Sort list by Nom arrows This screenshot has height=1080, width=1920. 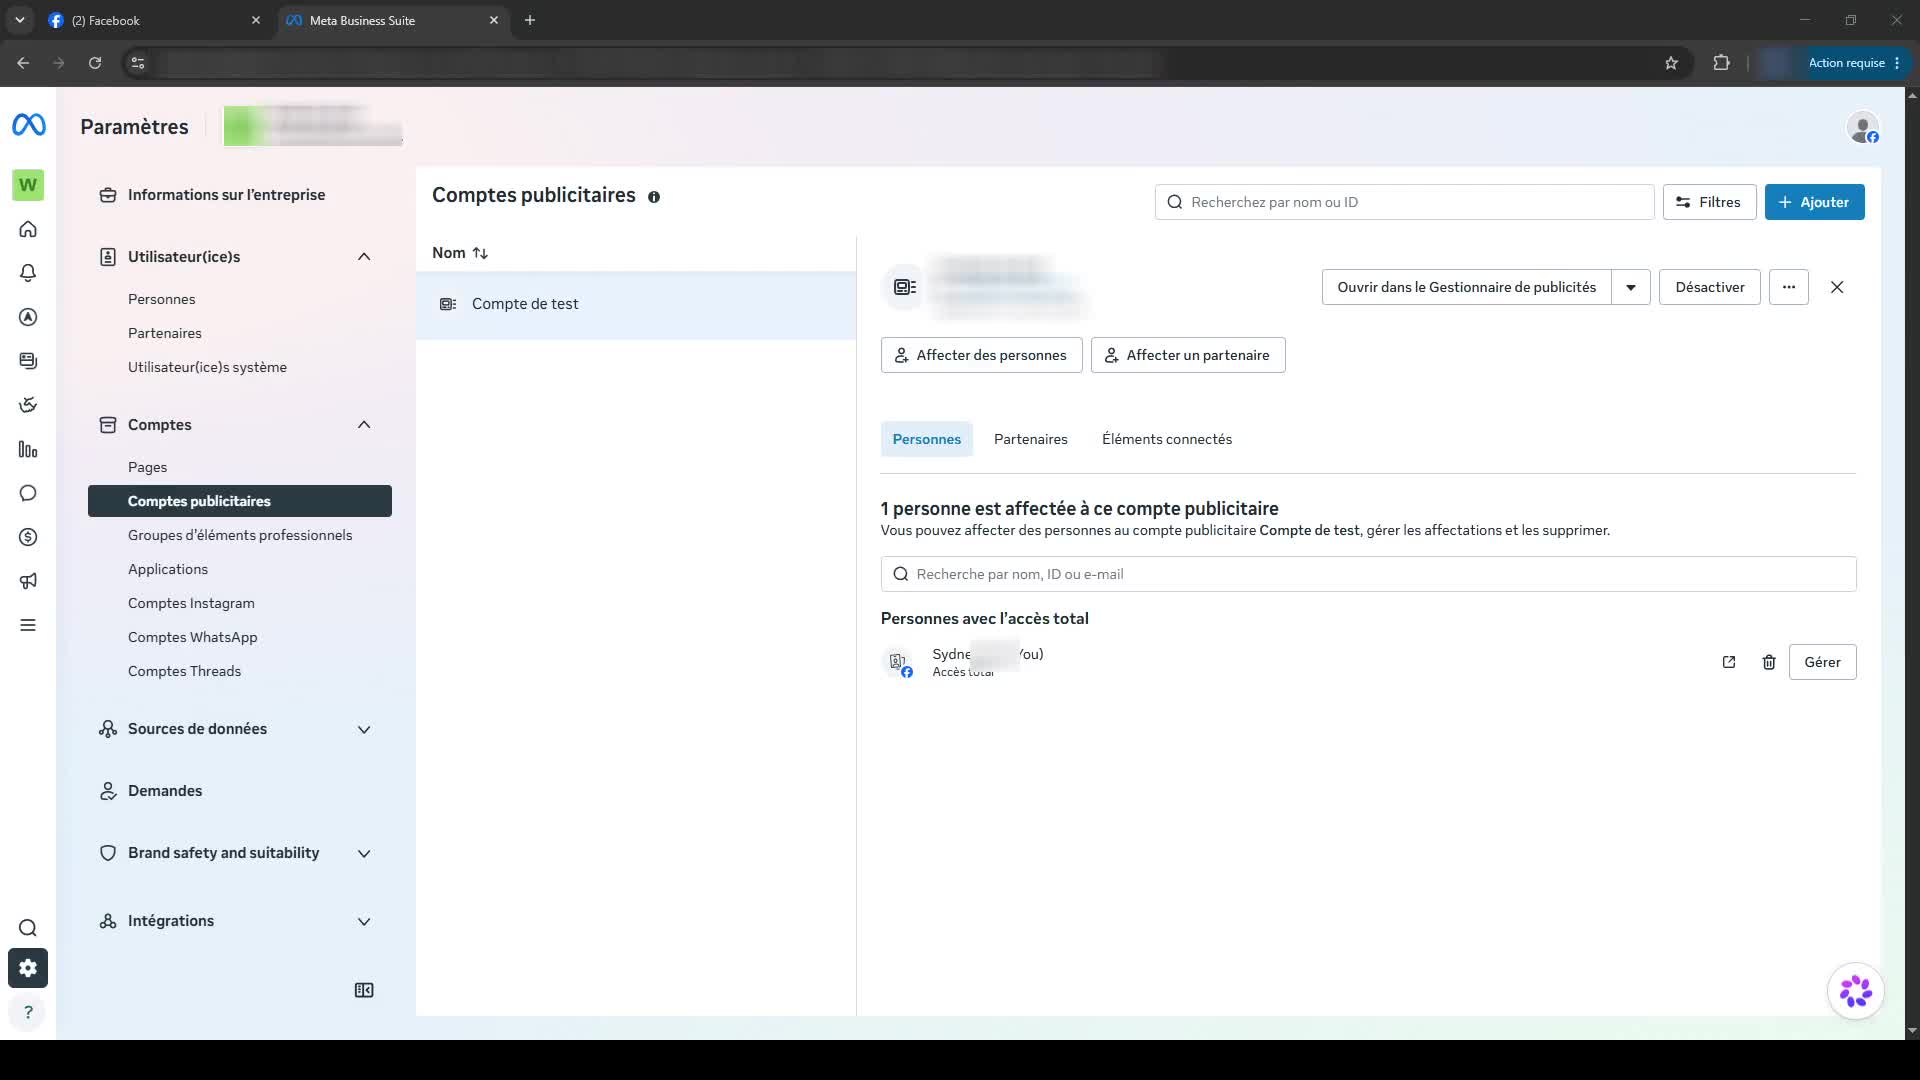(x=480, y=253)
